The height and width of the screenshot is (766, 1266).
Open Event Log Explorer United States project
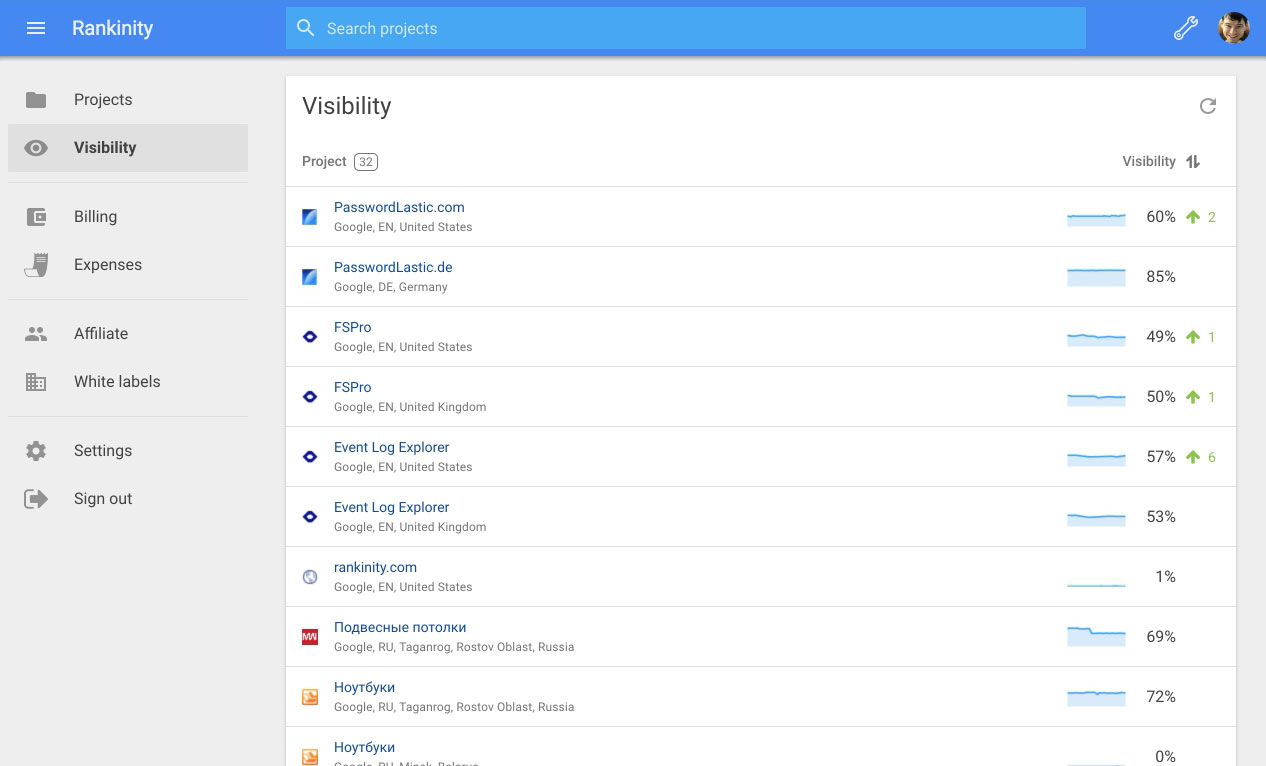coord(392,447)
